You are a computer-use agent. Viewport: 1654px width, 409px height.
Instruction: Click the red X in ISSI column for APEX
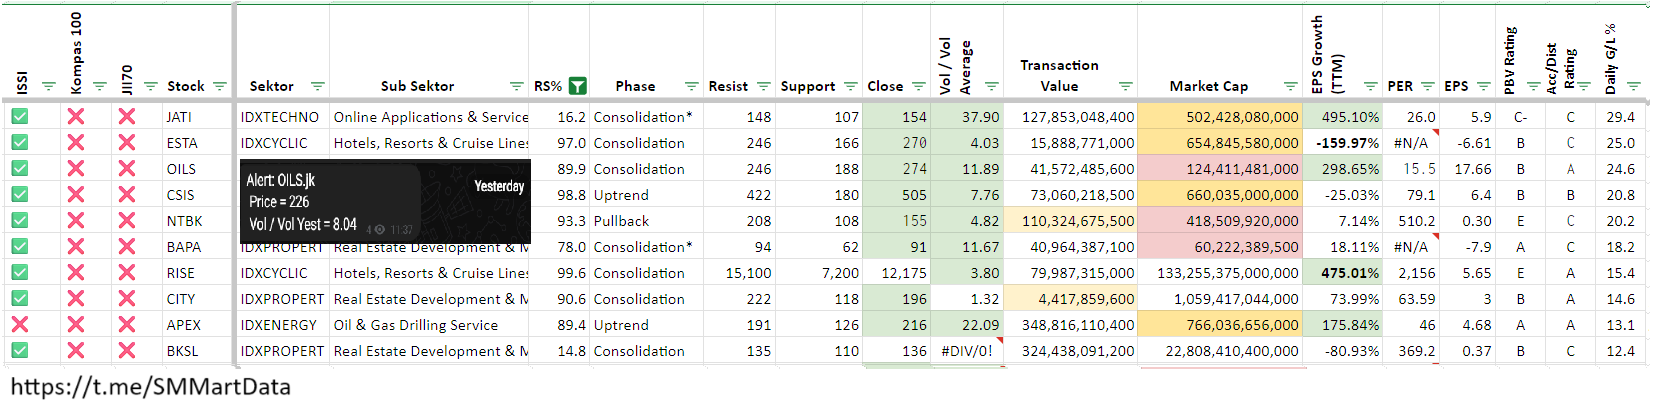19,325
